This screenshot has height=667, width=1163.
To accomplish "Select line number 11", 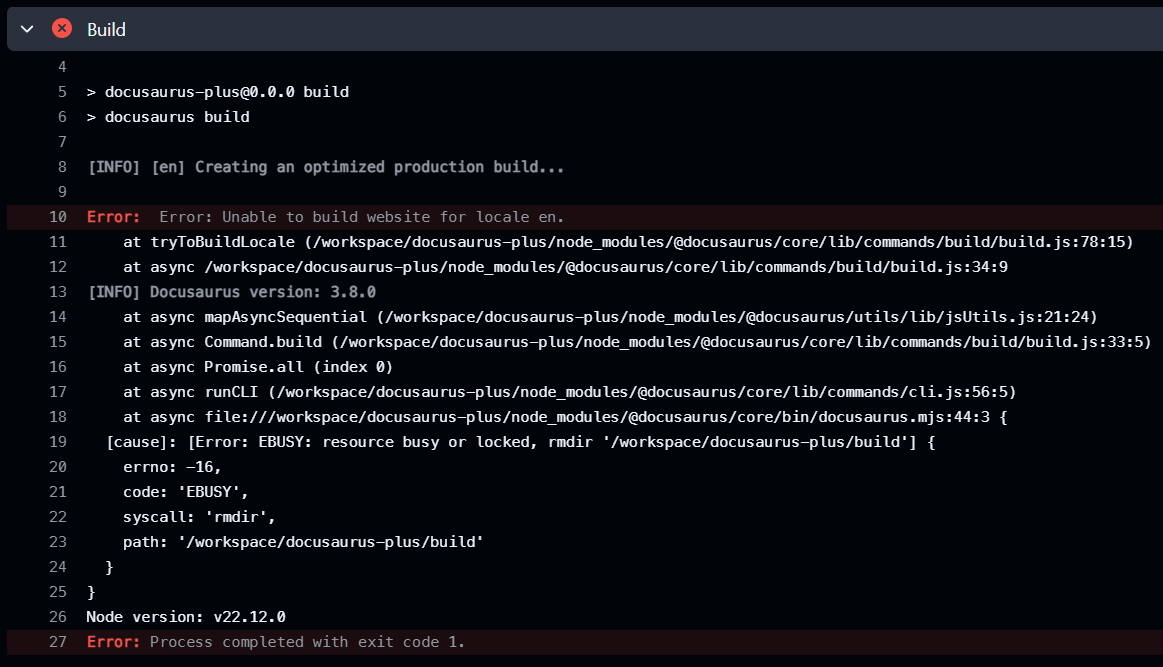I will click(x=58, y=242).
